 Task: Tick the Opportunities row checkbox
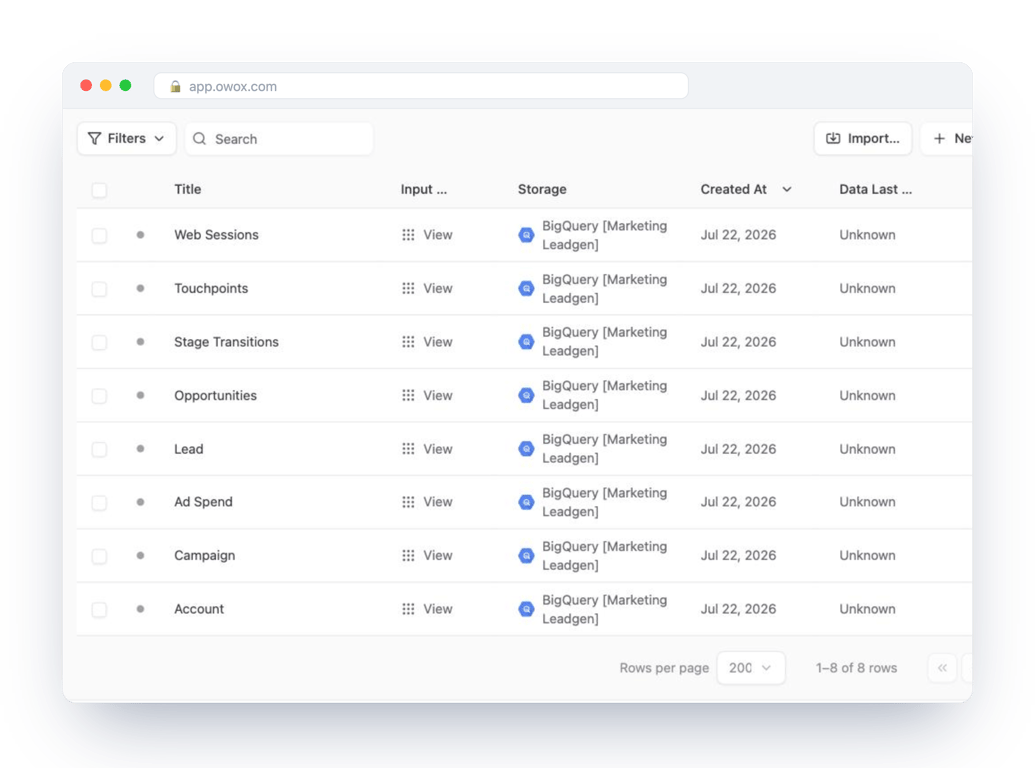tap(99, 396)
